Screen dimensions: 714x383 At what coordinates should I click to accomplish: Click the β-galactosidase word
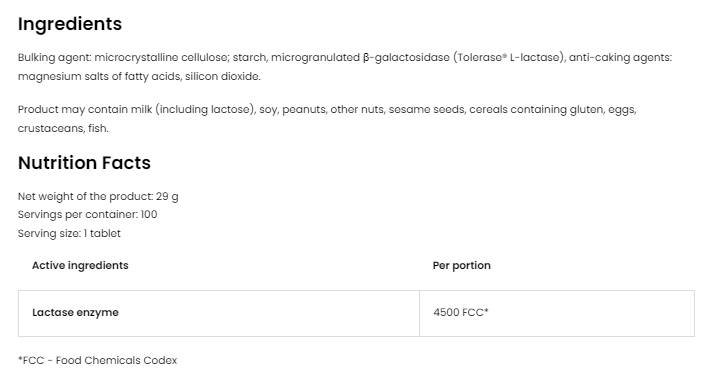pos(406,57)
